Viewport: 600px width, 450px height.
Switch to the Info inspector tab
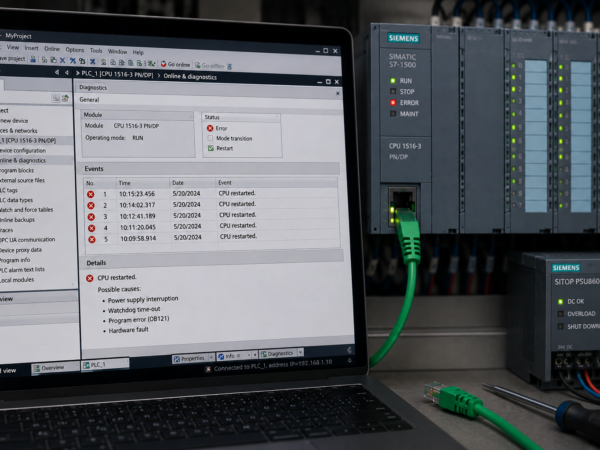[234, 356]
